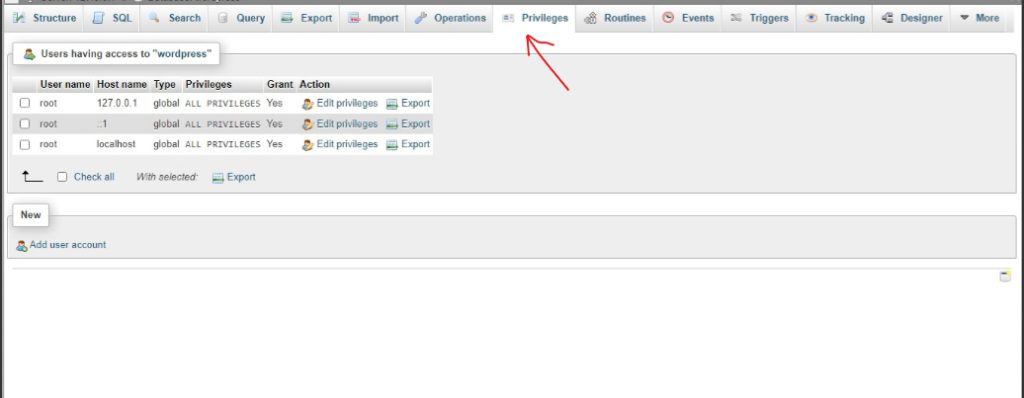The image size is (1024, 398).
Task: Open the Import tab
Action: tap(373, 18)
